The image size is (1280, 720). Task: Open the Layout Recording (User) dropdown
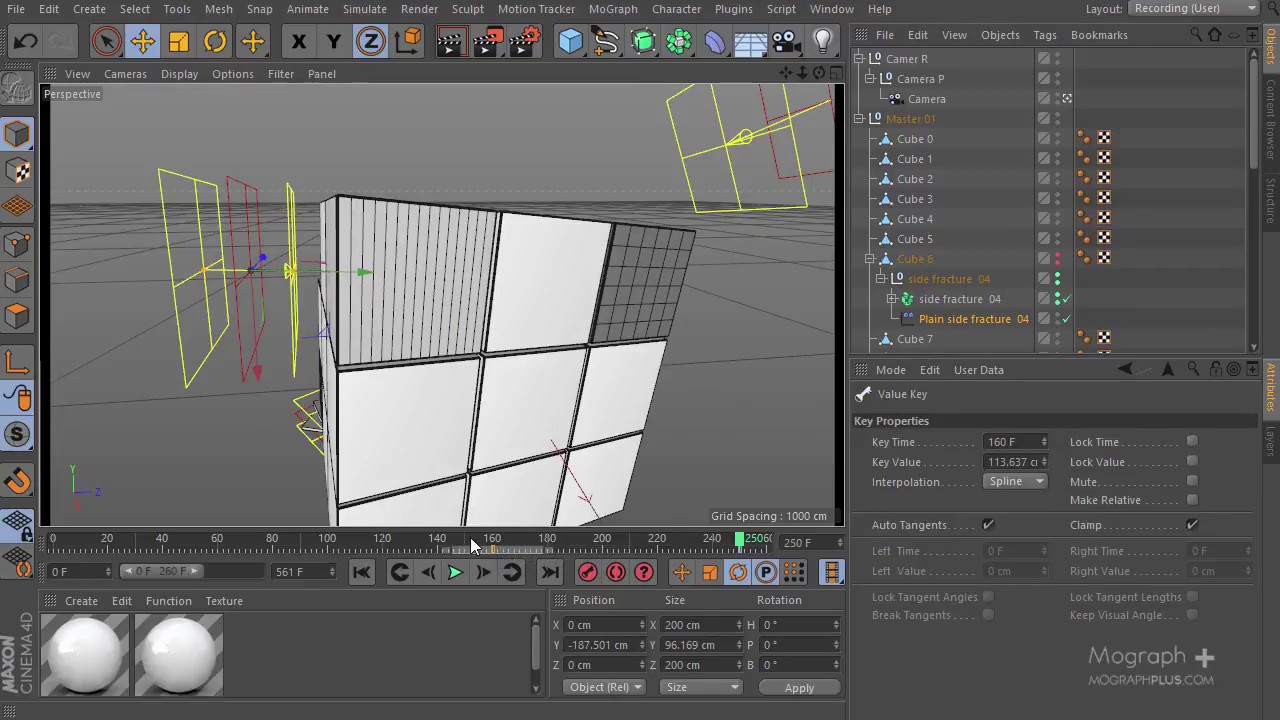(1195, 9)
